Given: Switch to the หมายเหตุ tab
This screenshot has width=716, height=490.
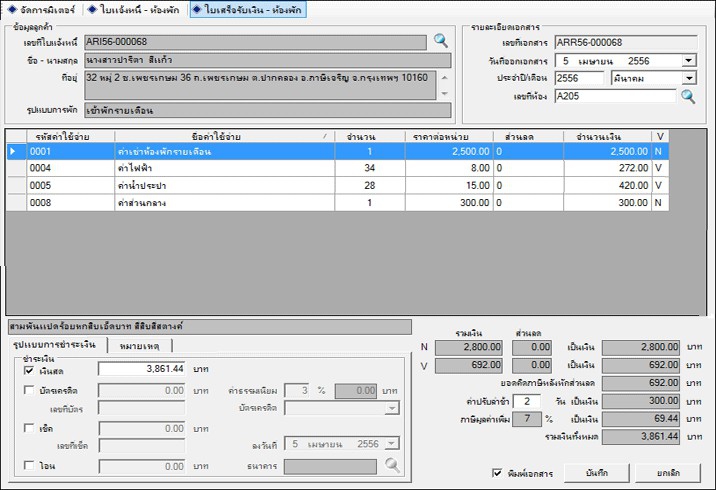Looking at the screenshot, I should click(140, 346).
